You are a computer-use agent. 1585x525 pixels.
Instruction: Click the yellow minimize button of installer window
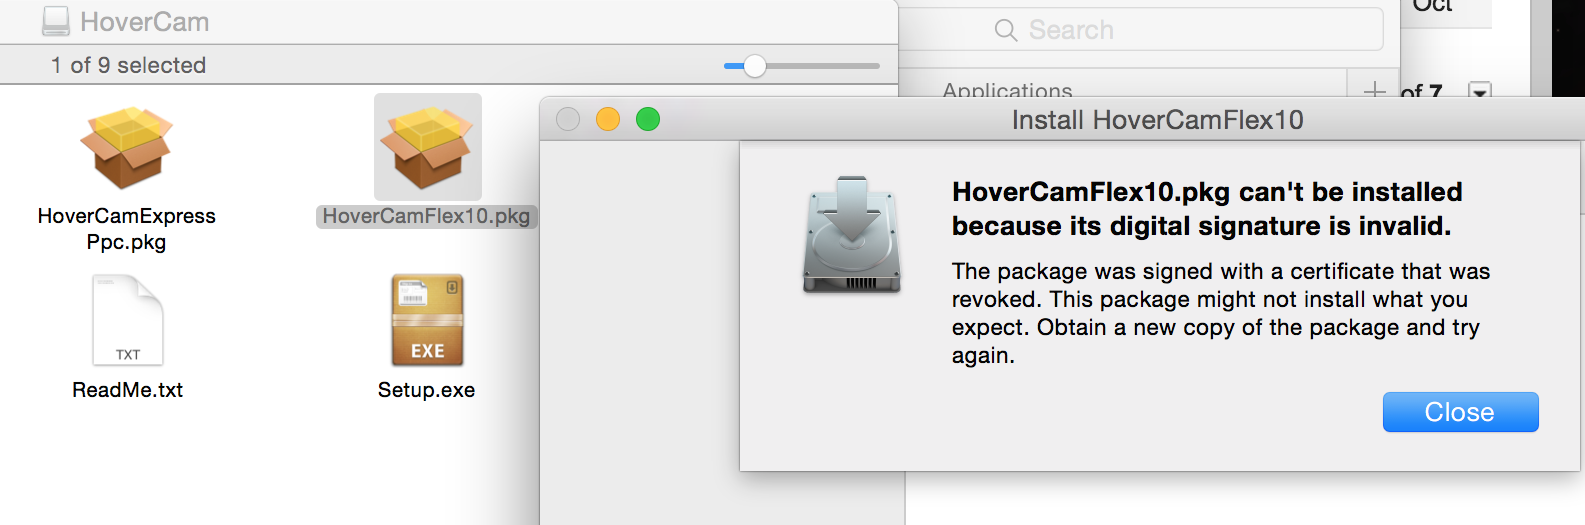608,120
